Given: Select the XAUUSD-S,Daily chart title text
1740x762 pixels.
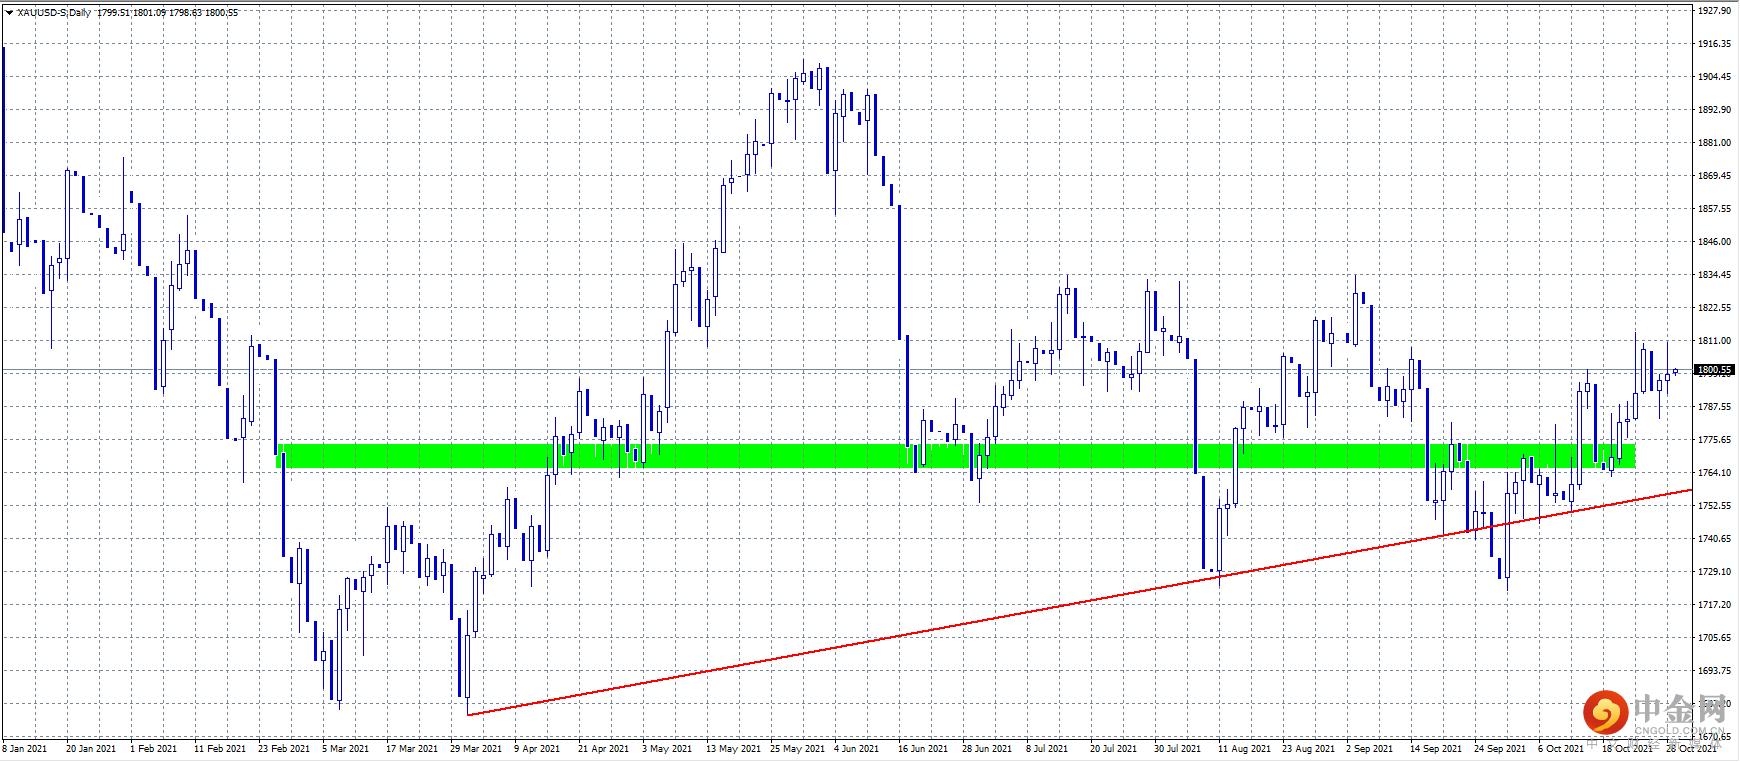Looking at the screenshot, I should (54, 13).
